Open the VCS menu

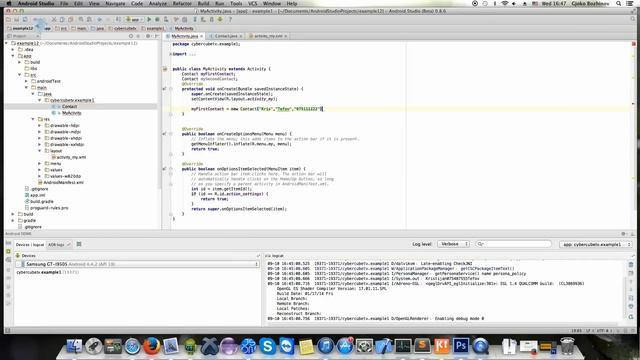point(253,3)
